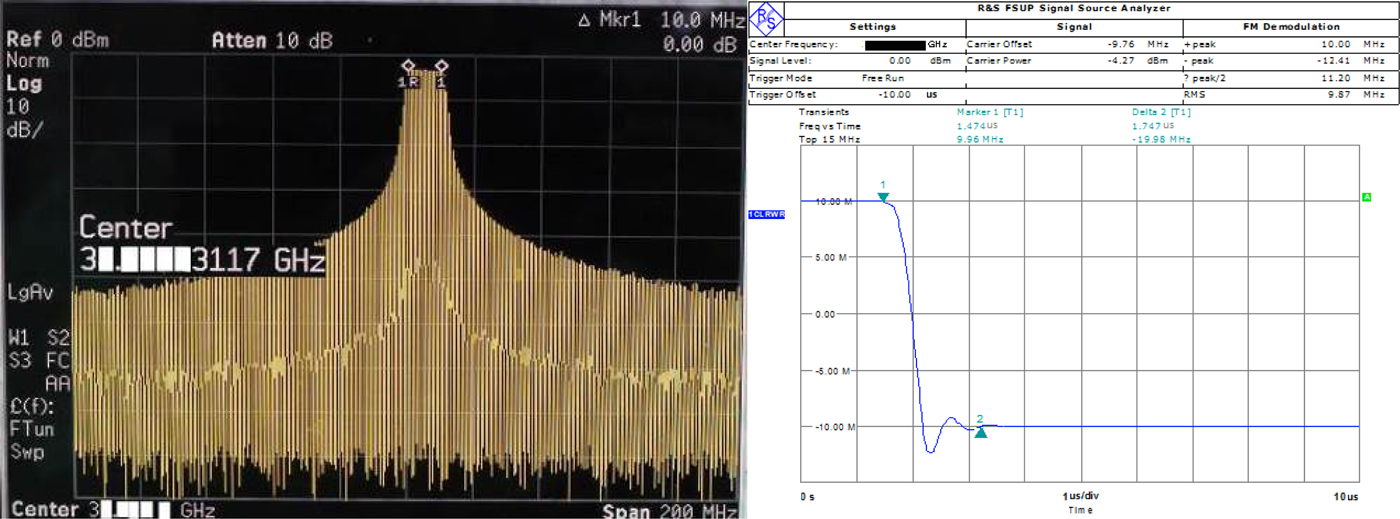Click the Signal column header
This screenshot has width=1400, height=519.
pyautogui.click(x=1073, y=27)
